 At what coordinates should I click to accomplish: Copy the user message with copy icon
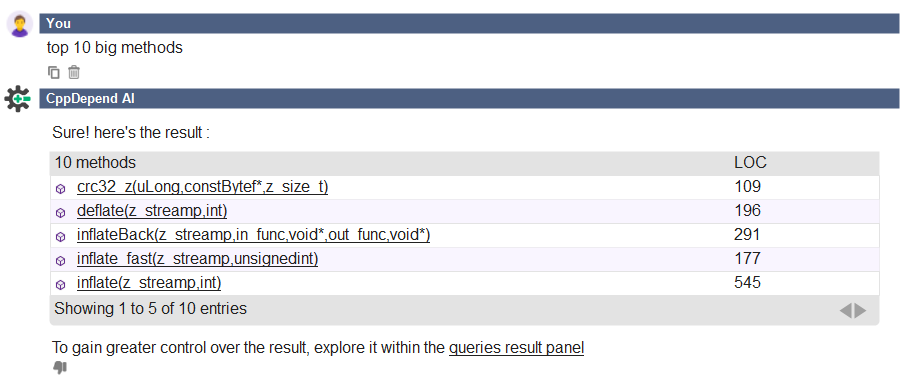click(54, 72)
